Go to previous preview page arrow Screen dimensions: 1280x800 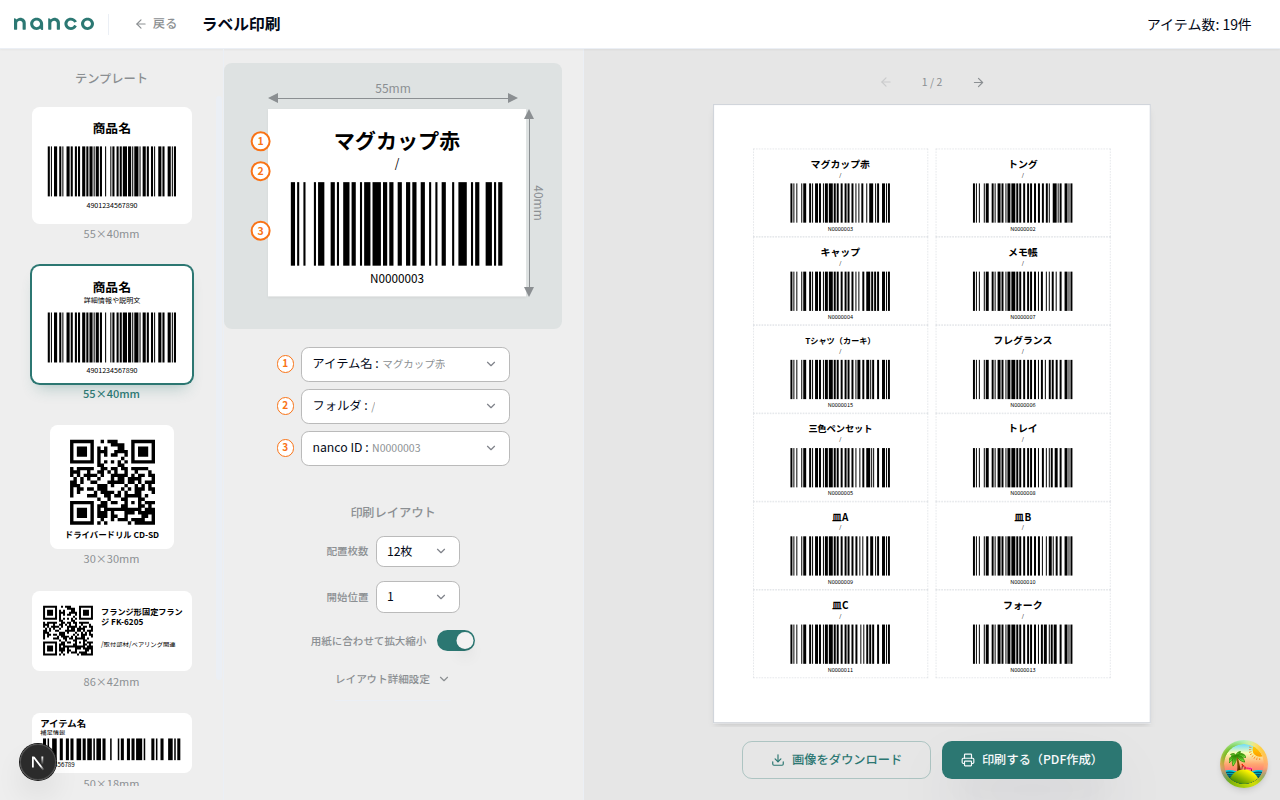pyautogui.click(x=886, y=82)
